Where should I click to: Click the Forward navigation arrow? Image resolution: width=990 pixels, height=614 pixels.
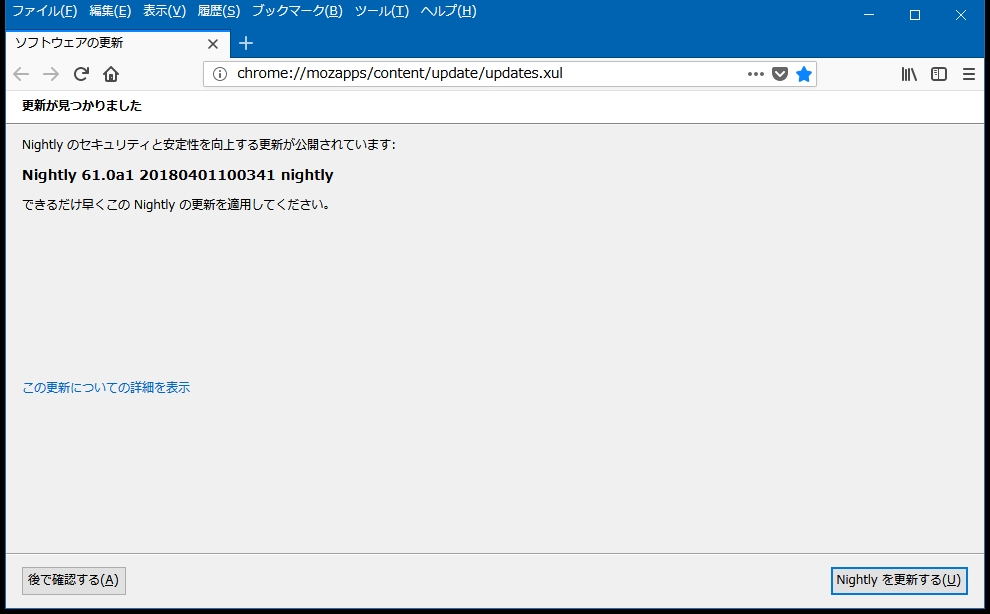point(51,74)
